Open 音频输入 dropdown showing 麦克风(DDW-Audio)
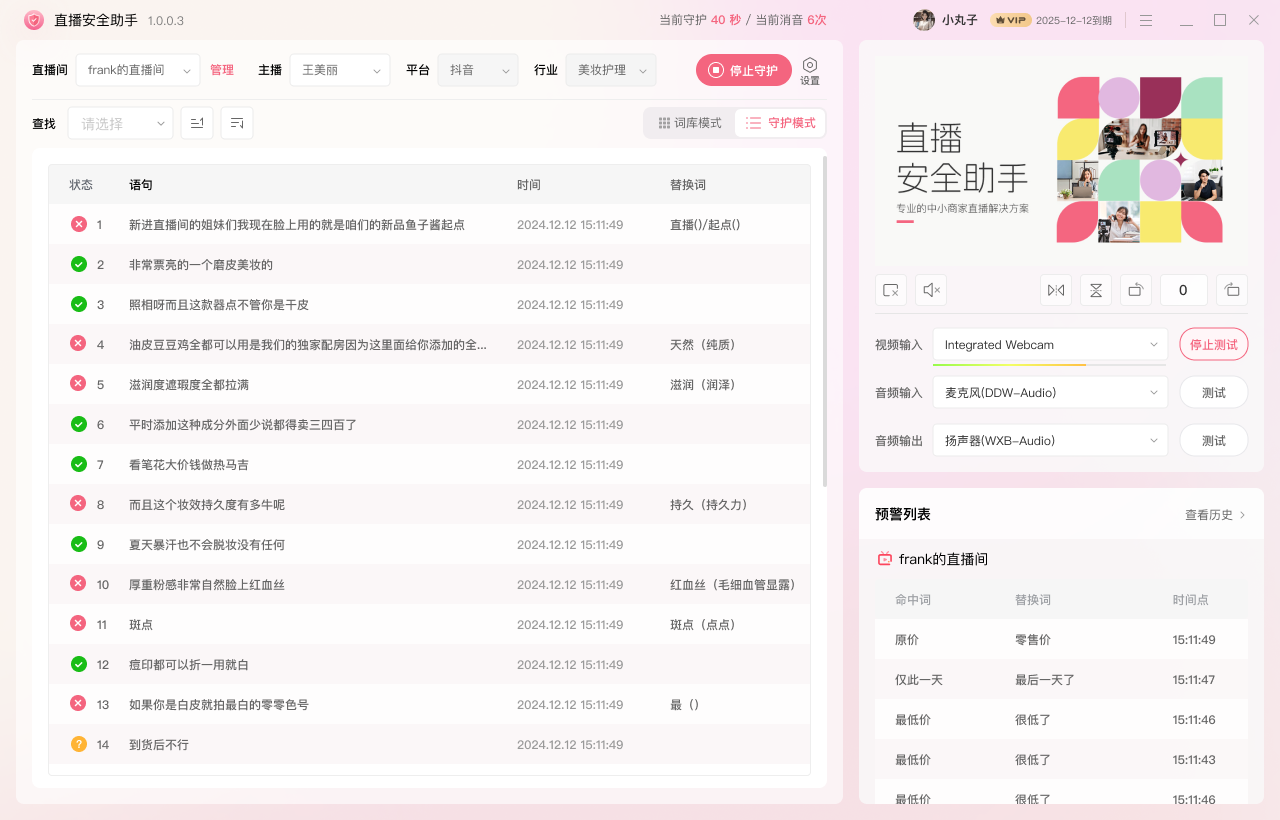The image size is (1280, 820). tap(1050, 392)
